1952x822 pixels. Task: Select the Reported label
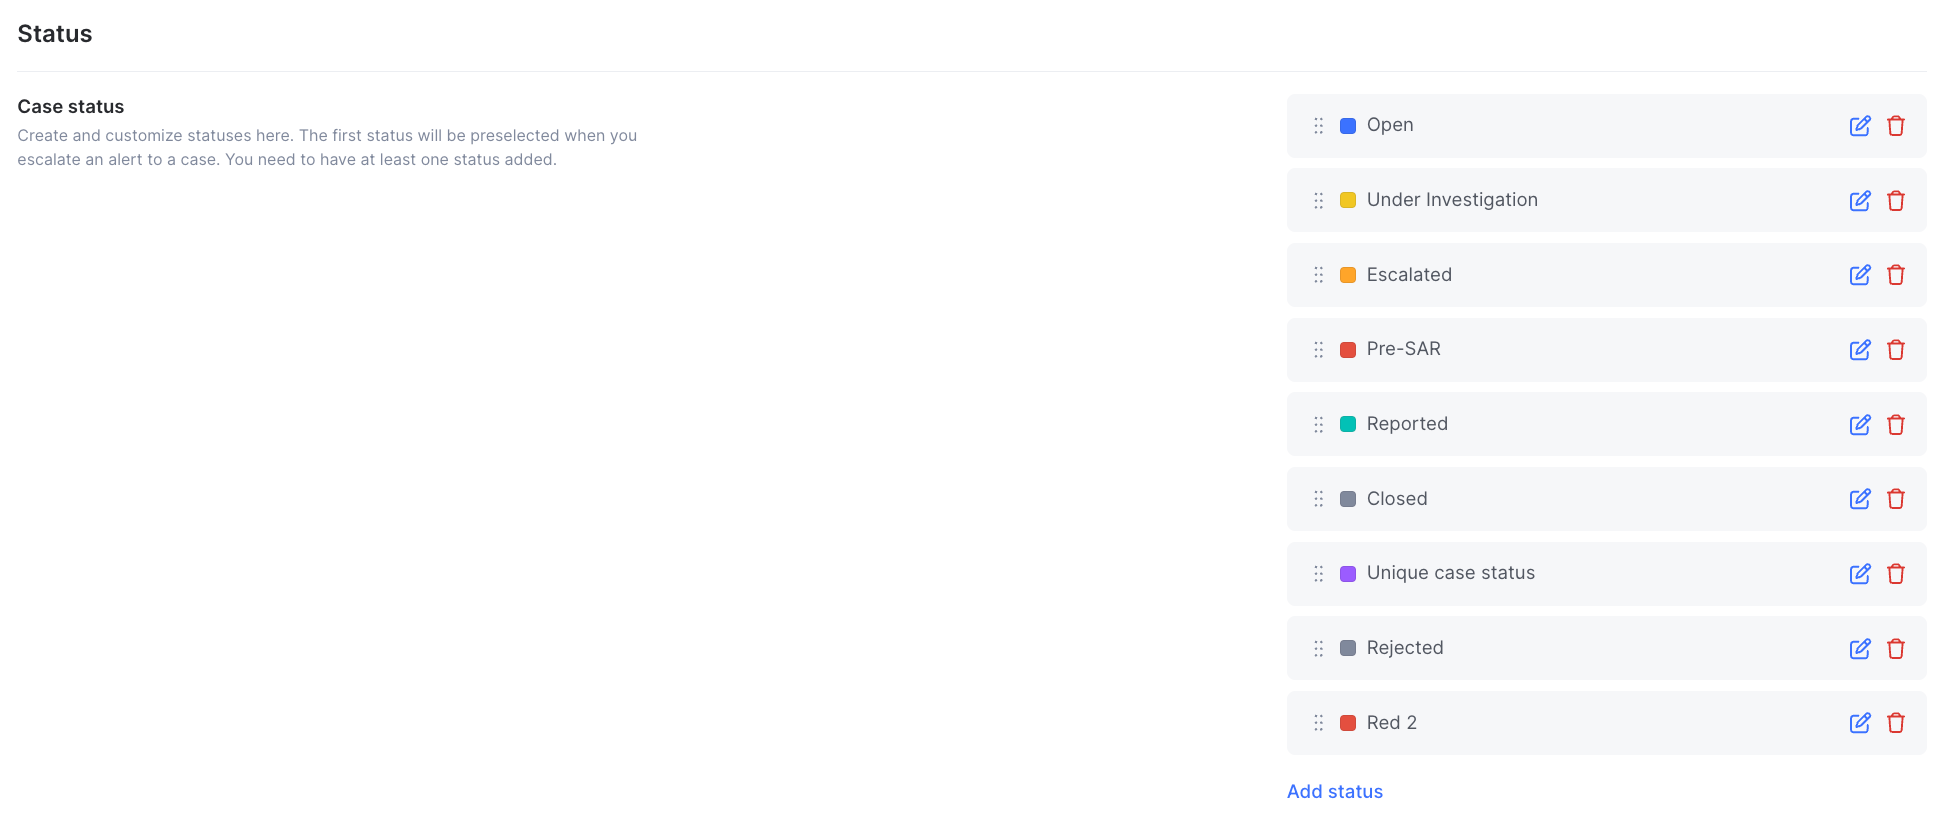1407,424
